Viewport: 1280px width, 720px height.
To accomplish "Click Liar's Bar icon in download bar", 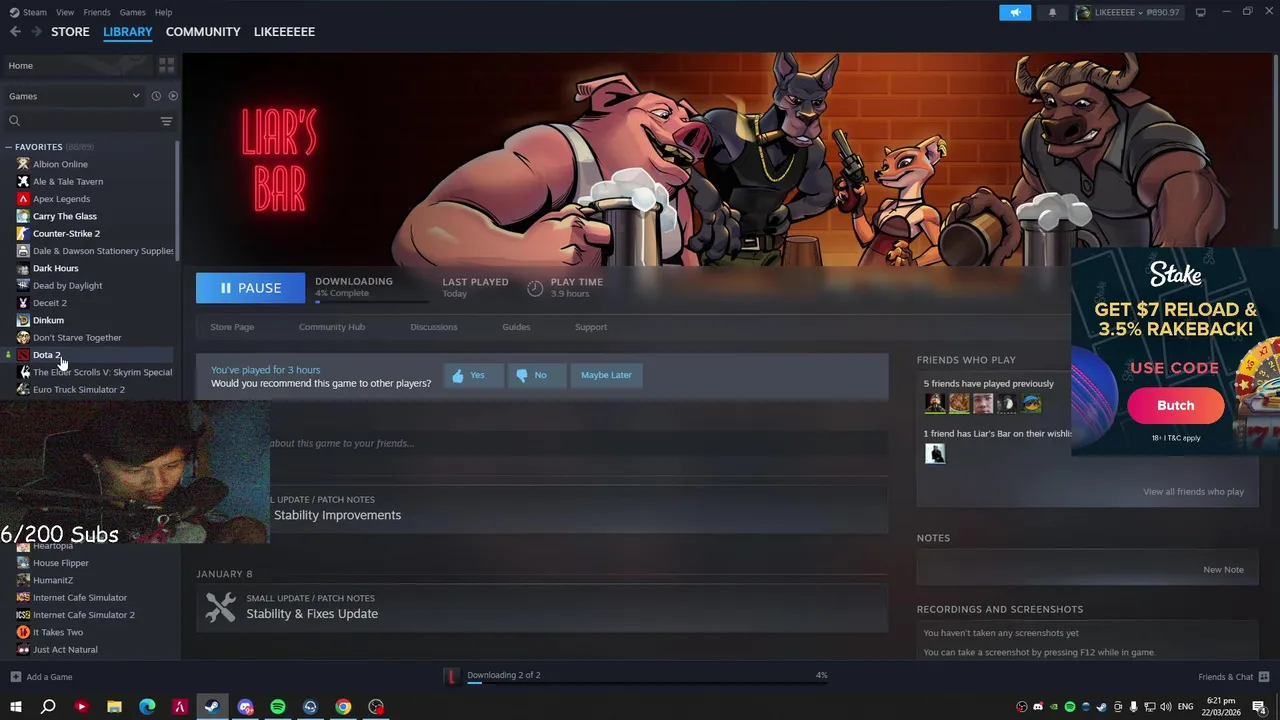I will tap(451, 677).
